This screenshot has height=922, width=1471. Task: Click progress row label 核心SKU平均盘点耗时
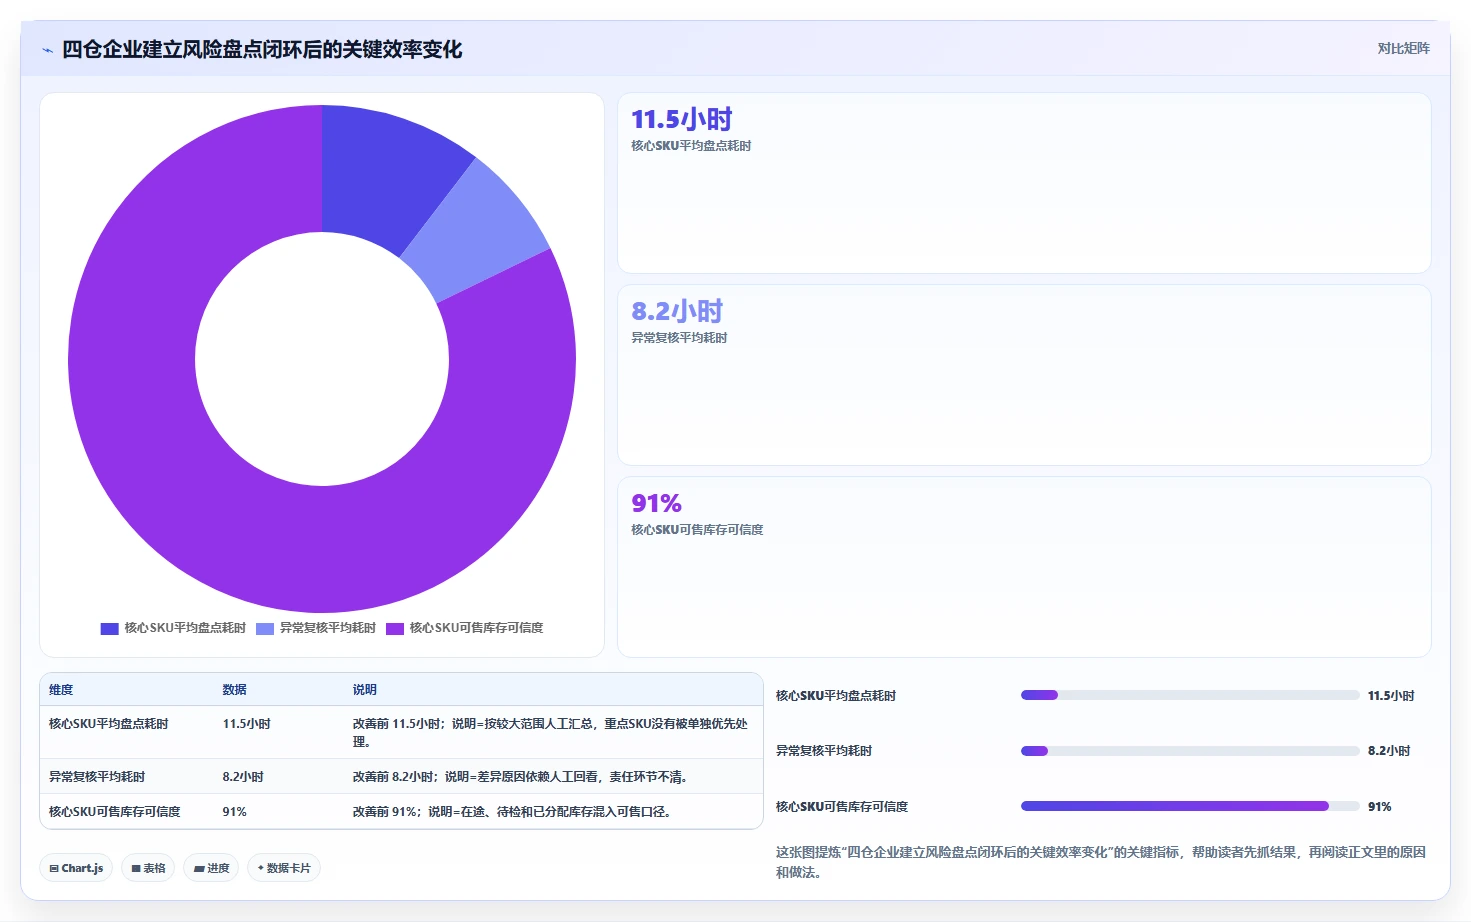pos(836,696)
